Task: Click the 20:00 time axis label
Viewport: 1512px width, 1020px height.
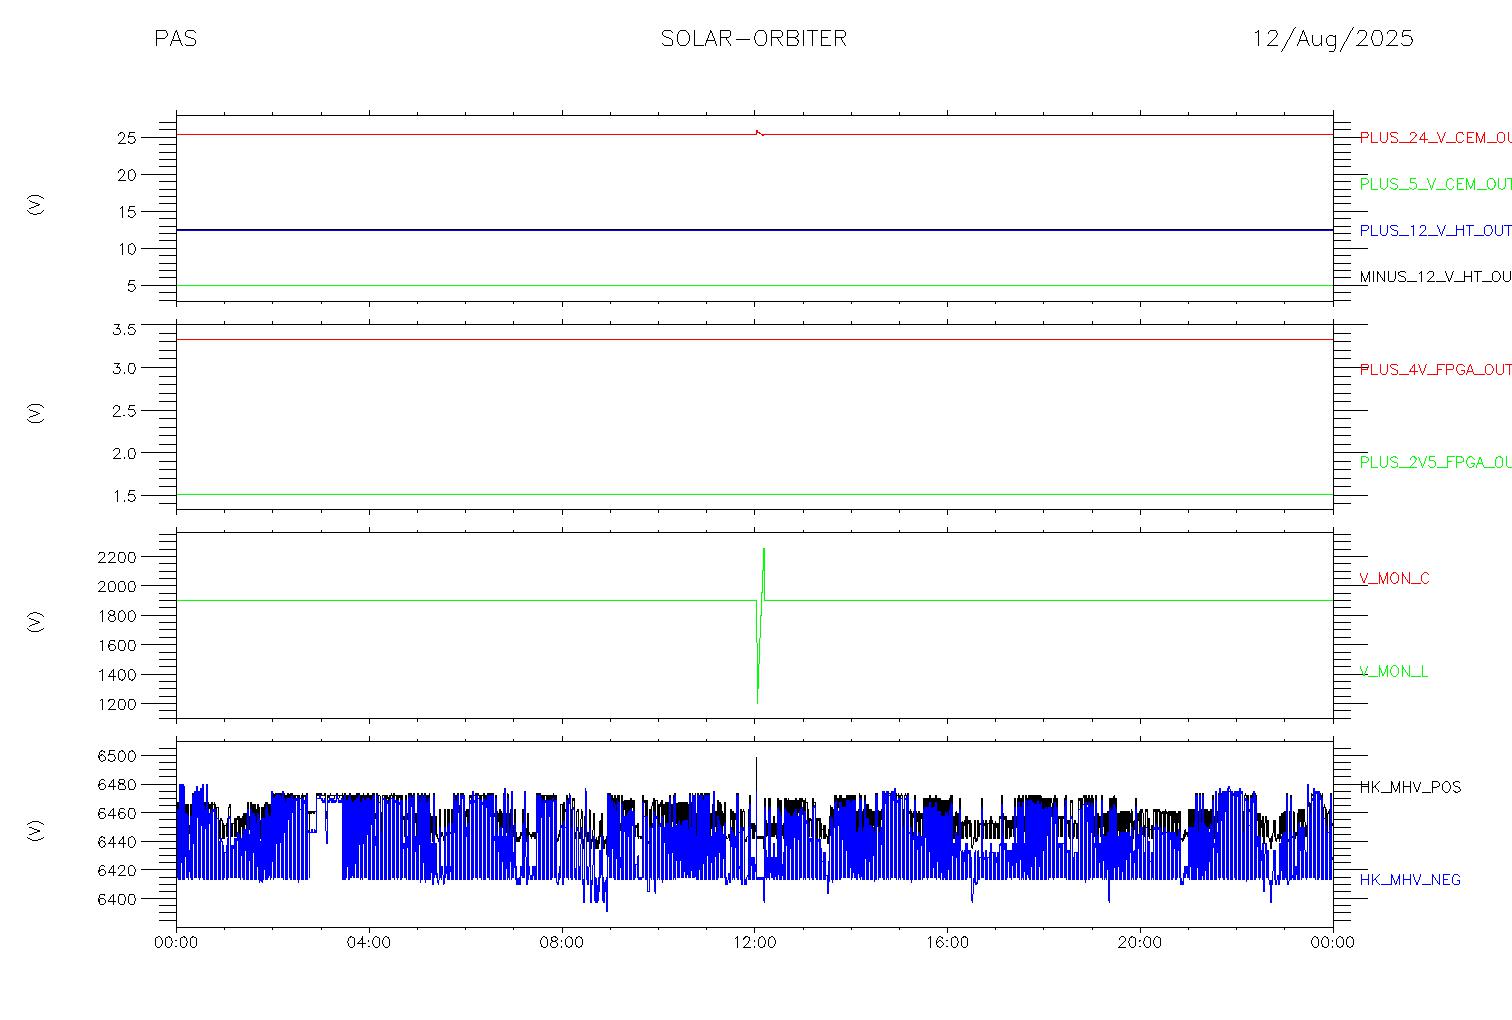Action: tap(1140, 943)
